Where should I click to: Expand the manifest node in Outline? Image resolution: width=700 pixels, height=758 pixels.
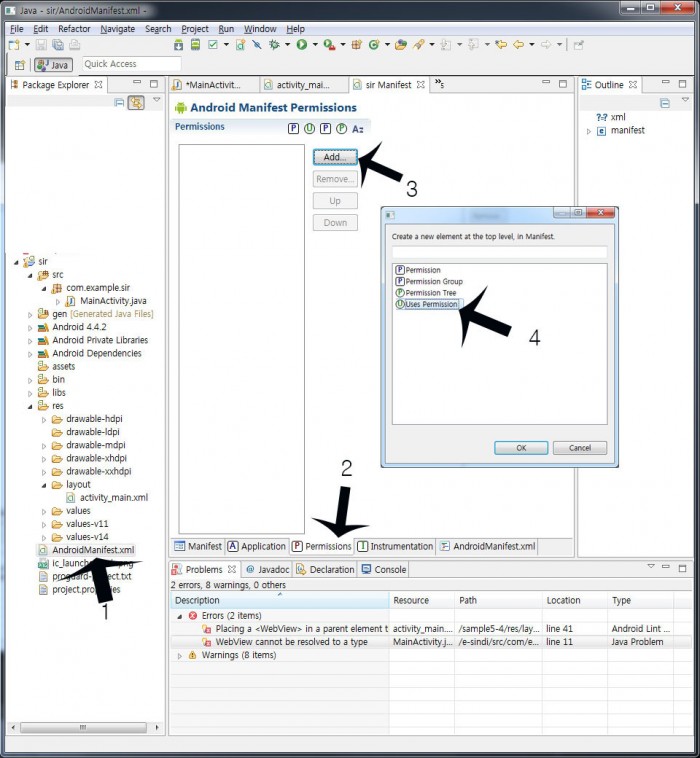[589, 131]
